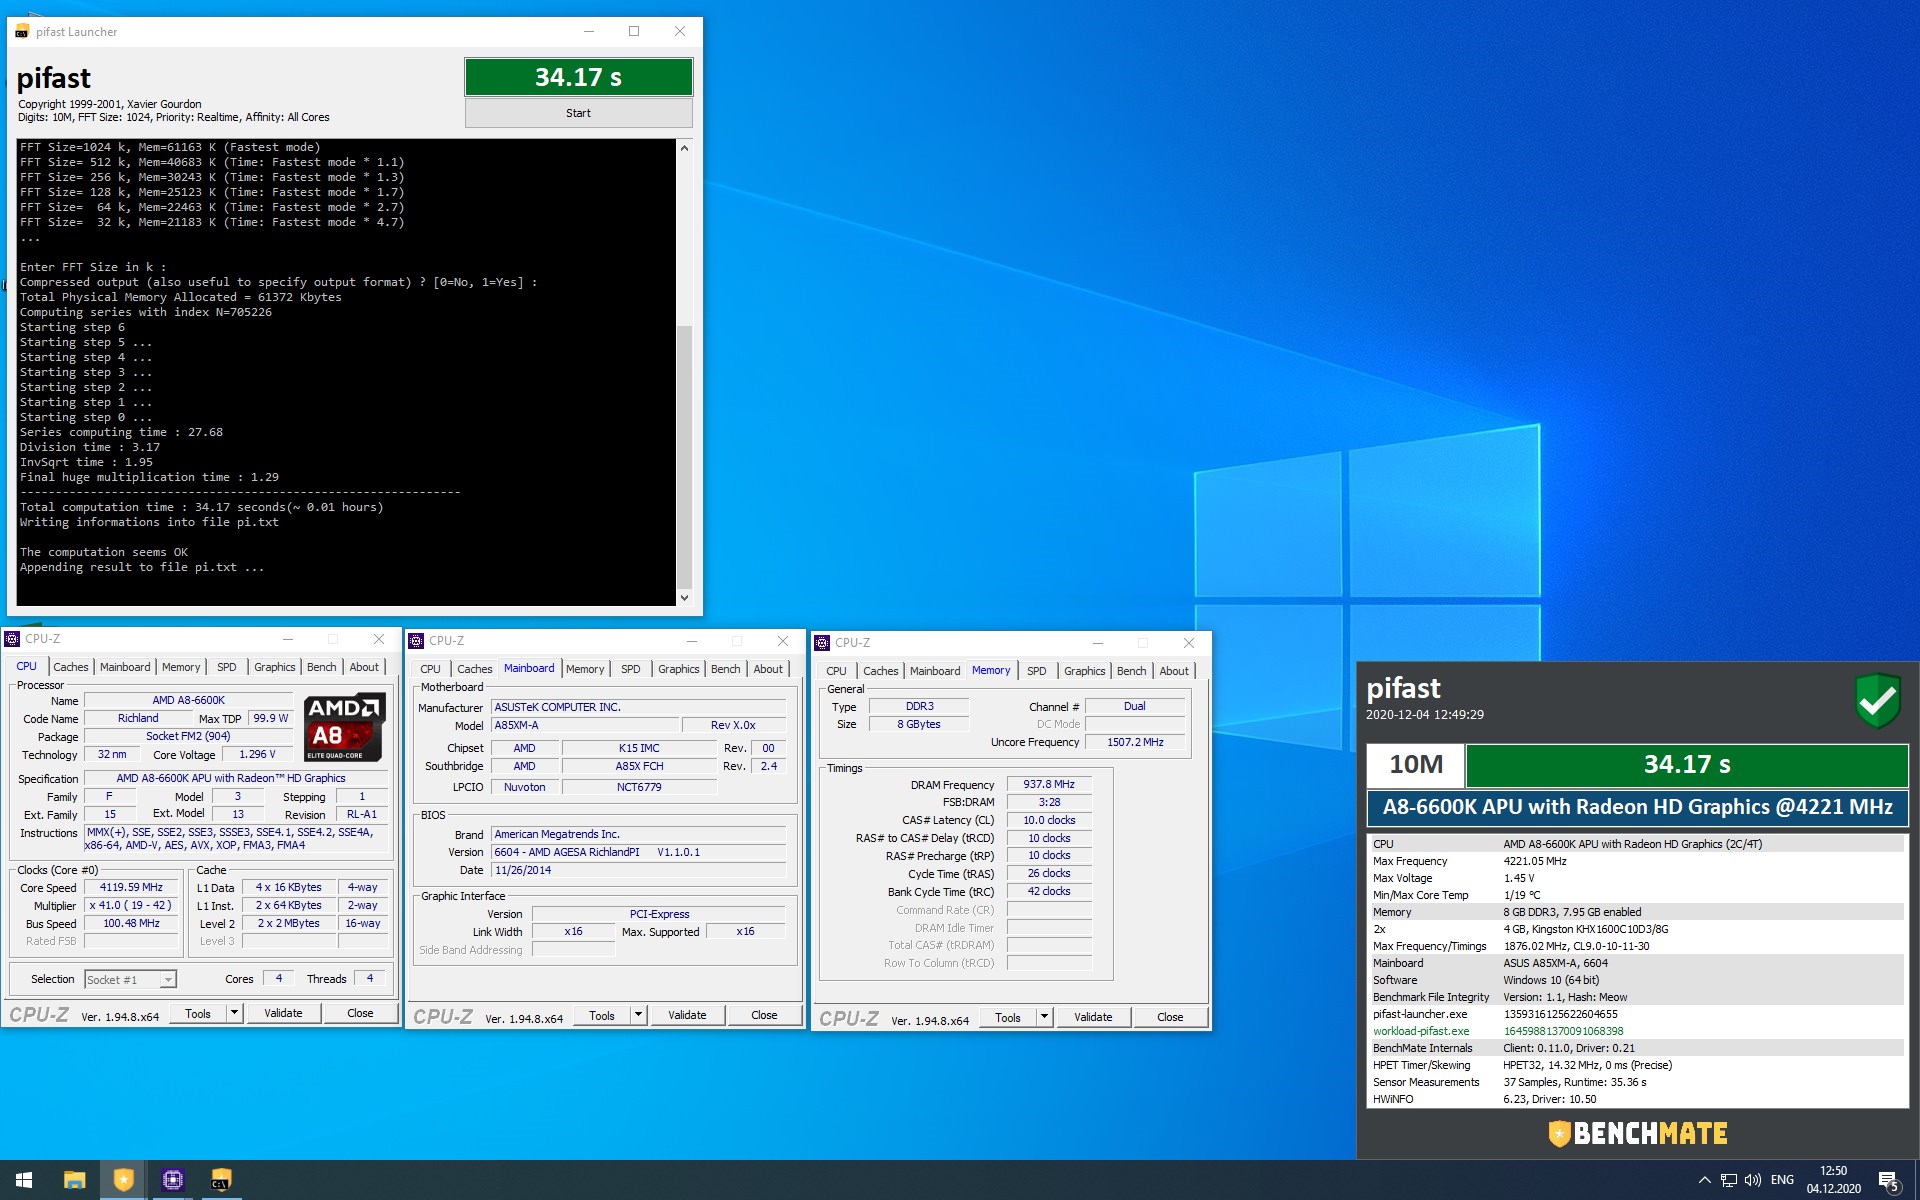Click Validate in the Mainboard window
The height and width of the screenshot is (1200, 1920).
pyautogui.click(x=687, y=1015)
